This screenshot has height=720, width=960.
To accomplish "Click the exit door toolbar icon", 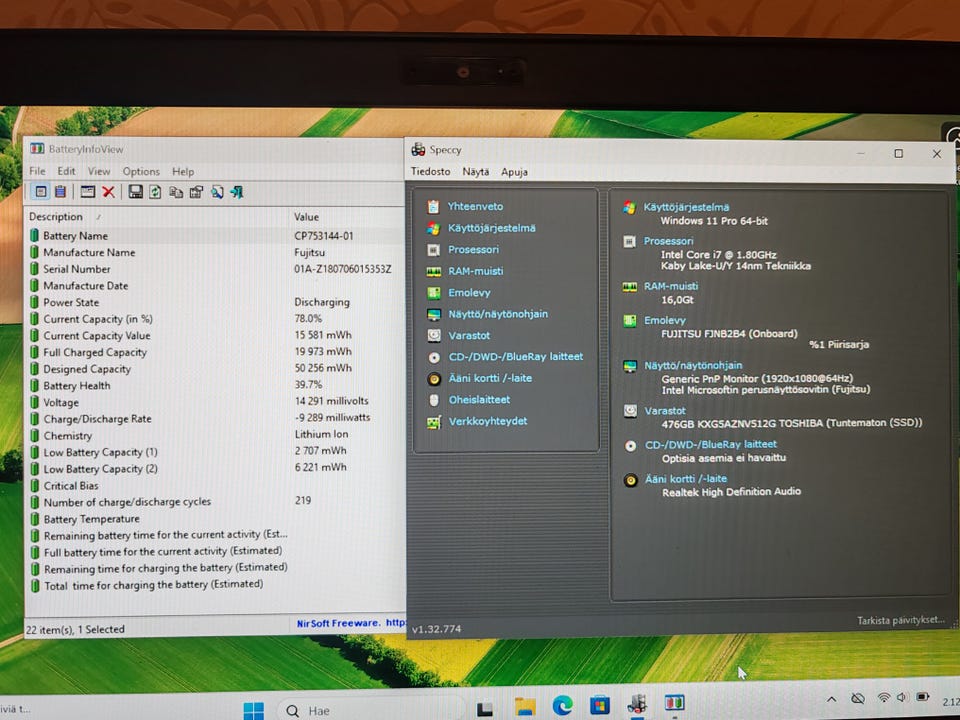I will 237,192.
